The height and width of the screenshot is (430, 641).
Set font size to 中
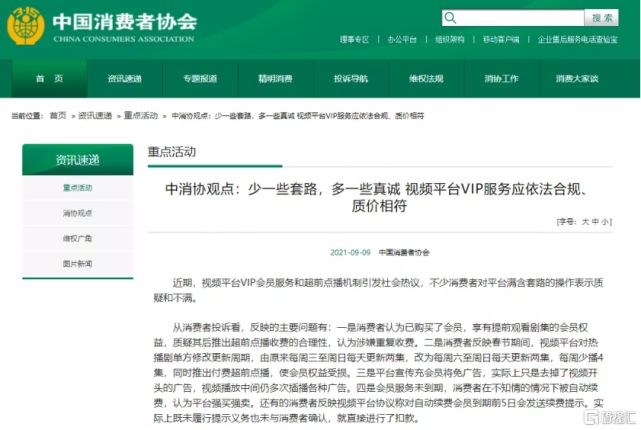coord(595,222)
